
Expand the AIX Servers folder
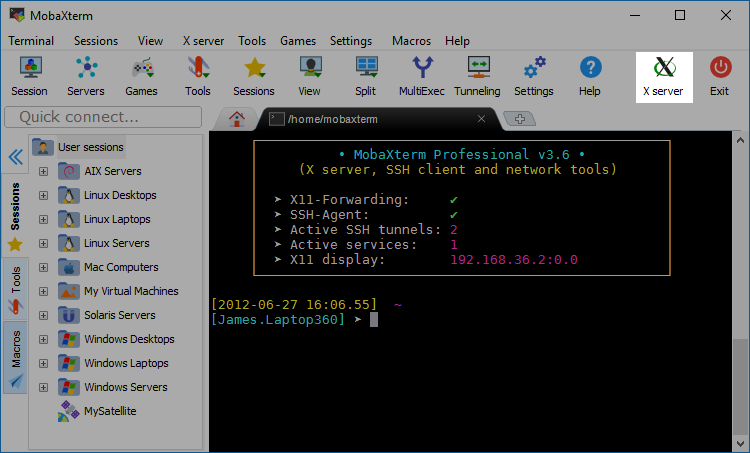click(x=43, y=171)
